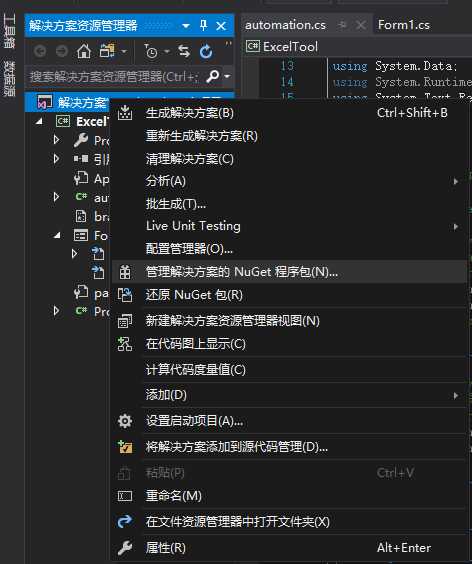Choose 新建解决方案资源管理器视图(N)
Image resolution: width=472 pixels, height=564 pixels.
point(289,320)
